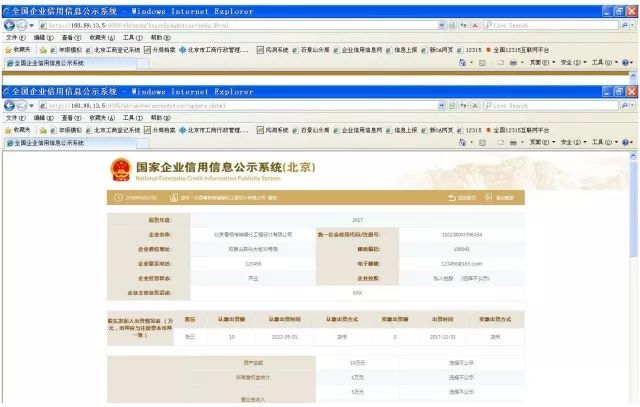Open 年报模拟 favorite in front window
The image size is (640, 407).
coord(66,130)
